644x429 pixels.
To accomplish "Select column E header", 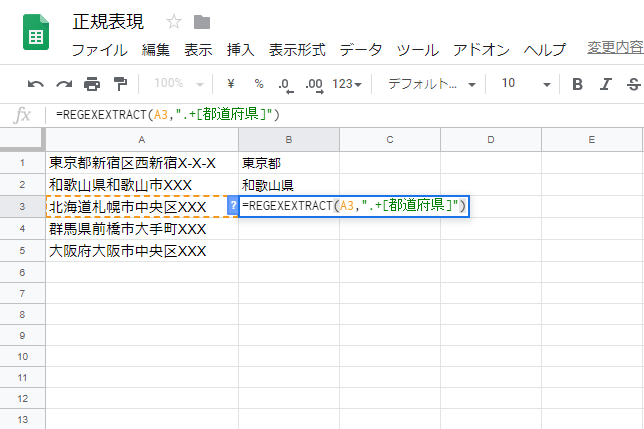I will pyautogui.click(x=592, y=140).
